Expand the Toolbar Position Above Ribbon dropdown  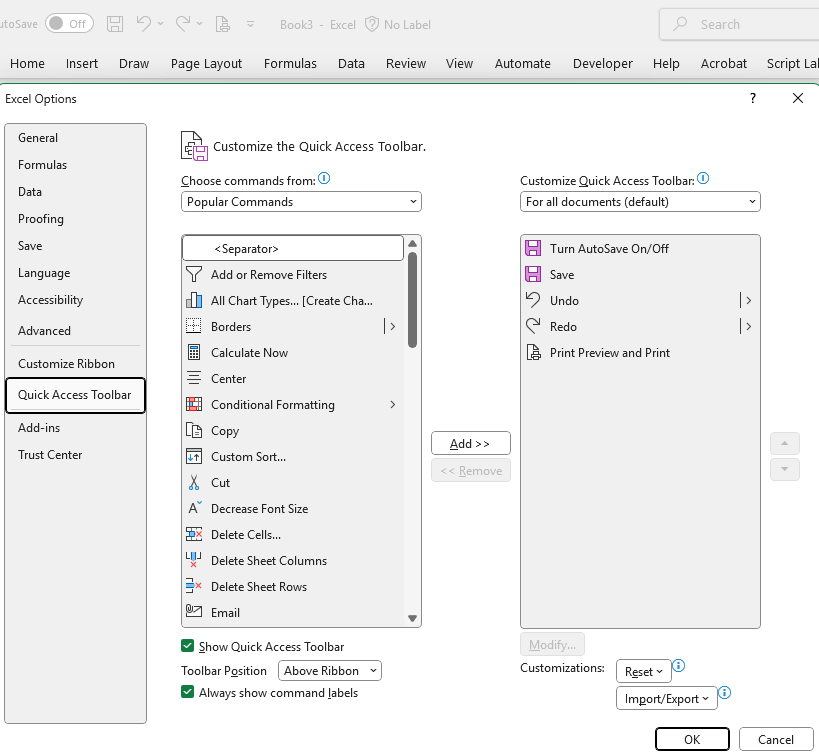pyautogui.click(x=330, y=671)
